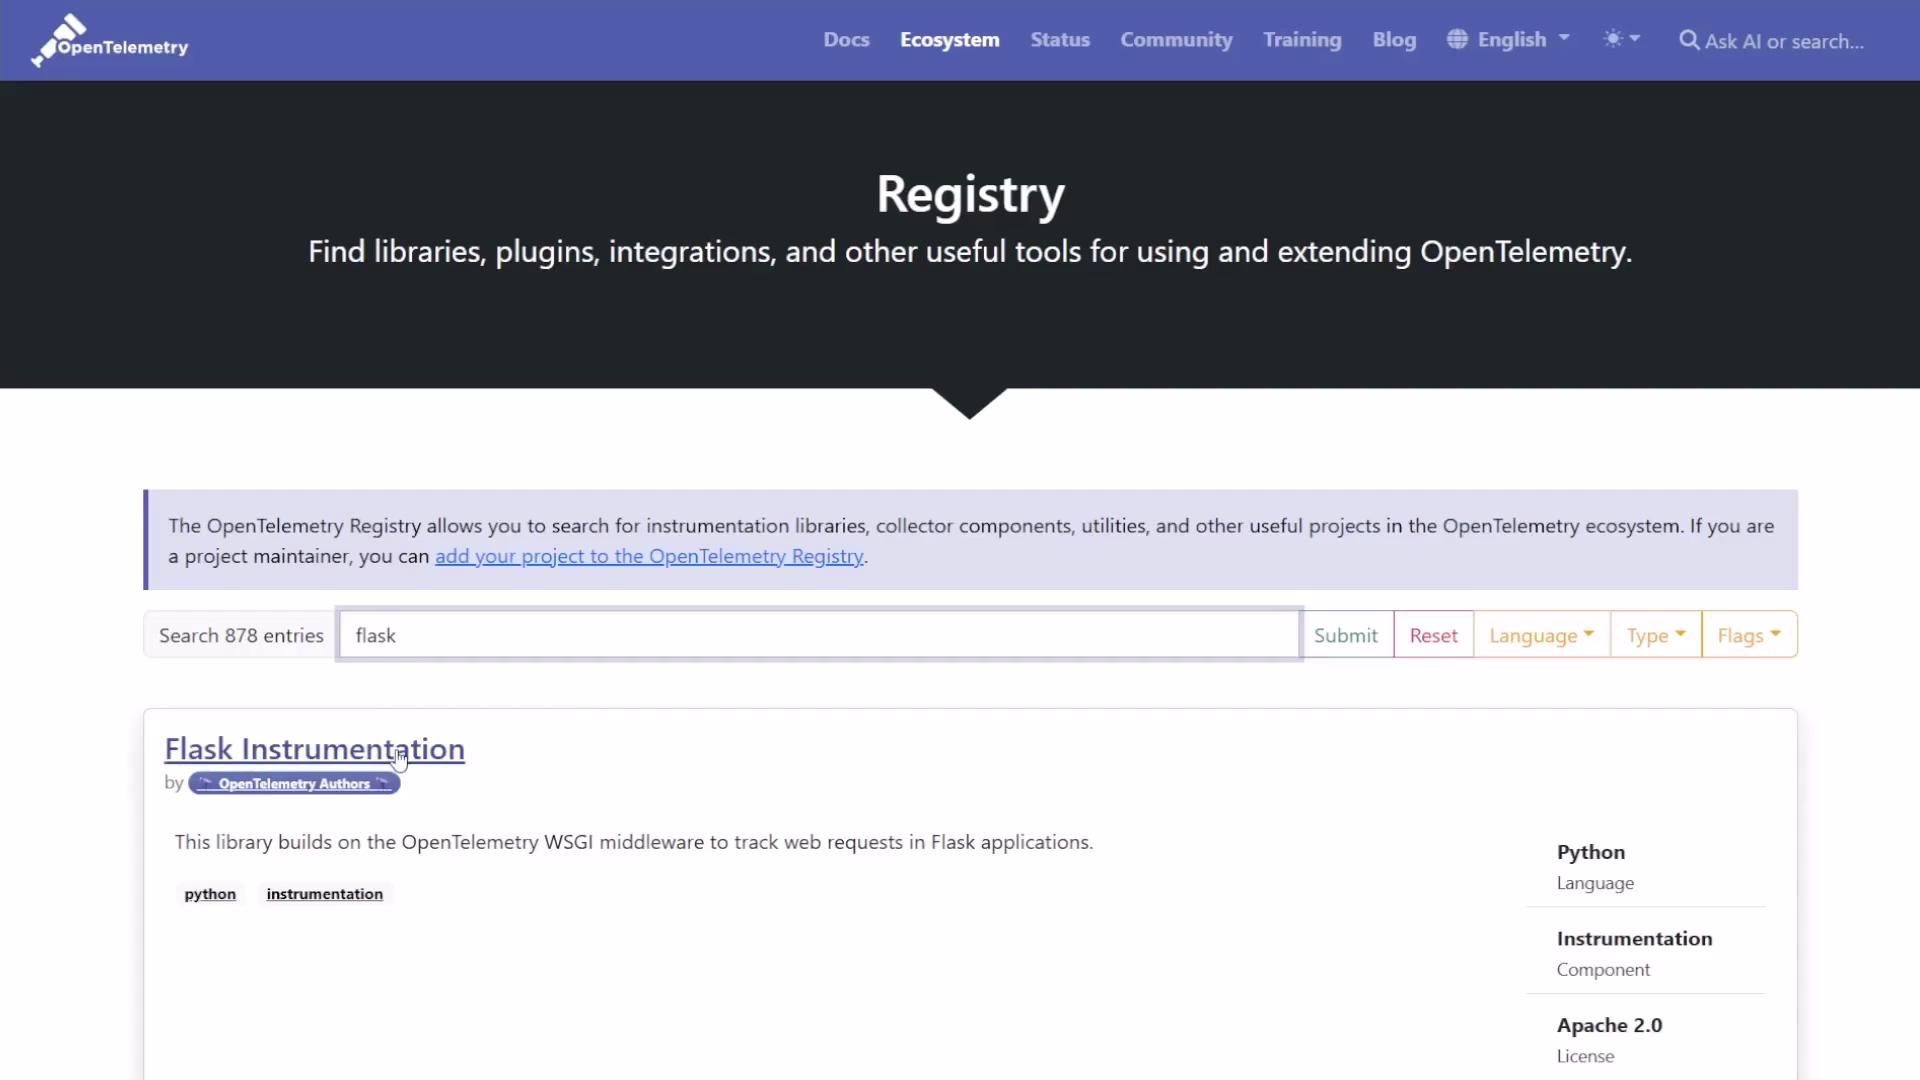Follow the add your project to the Registry link
Viewport: 1920px width, 1080px height.
pos(649,556)
